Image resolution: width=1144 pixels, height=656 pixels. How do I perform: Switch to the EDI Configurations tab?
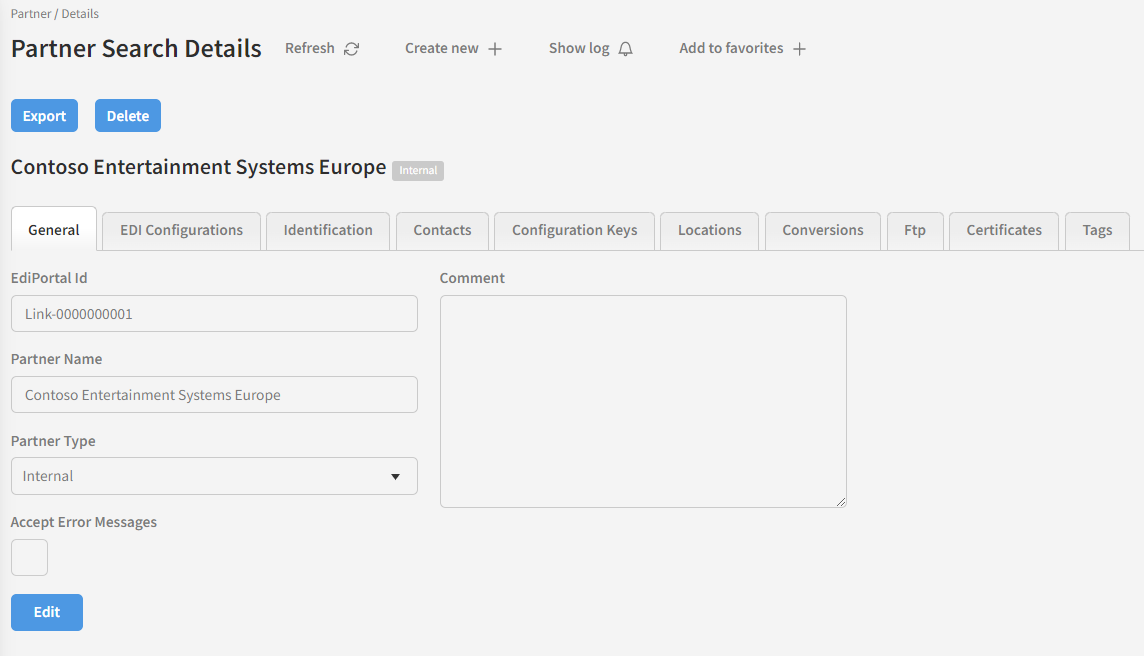181,230
